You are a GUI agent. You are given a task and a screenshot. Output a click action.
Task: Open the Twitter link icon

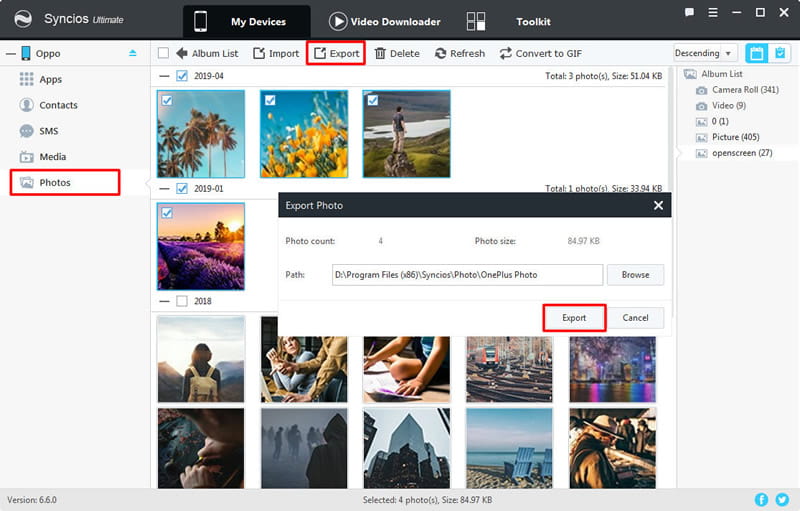pos(782,500)
